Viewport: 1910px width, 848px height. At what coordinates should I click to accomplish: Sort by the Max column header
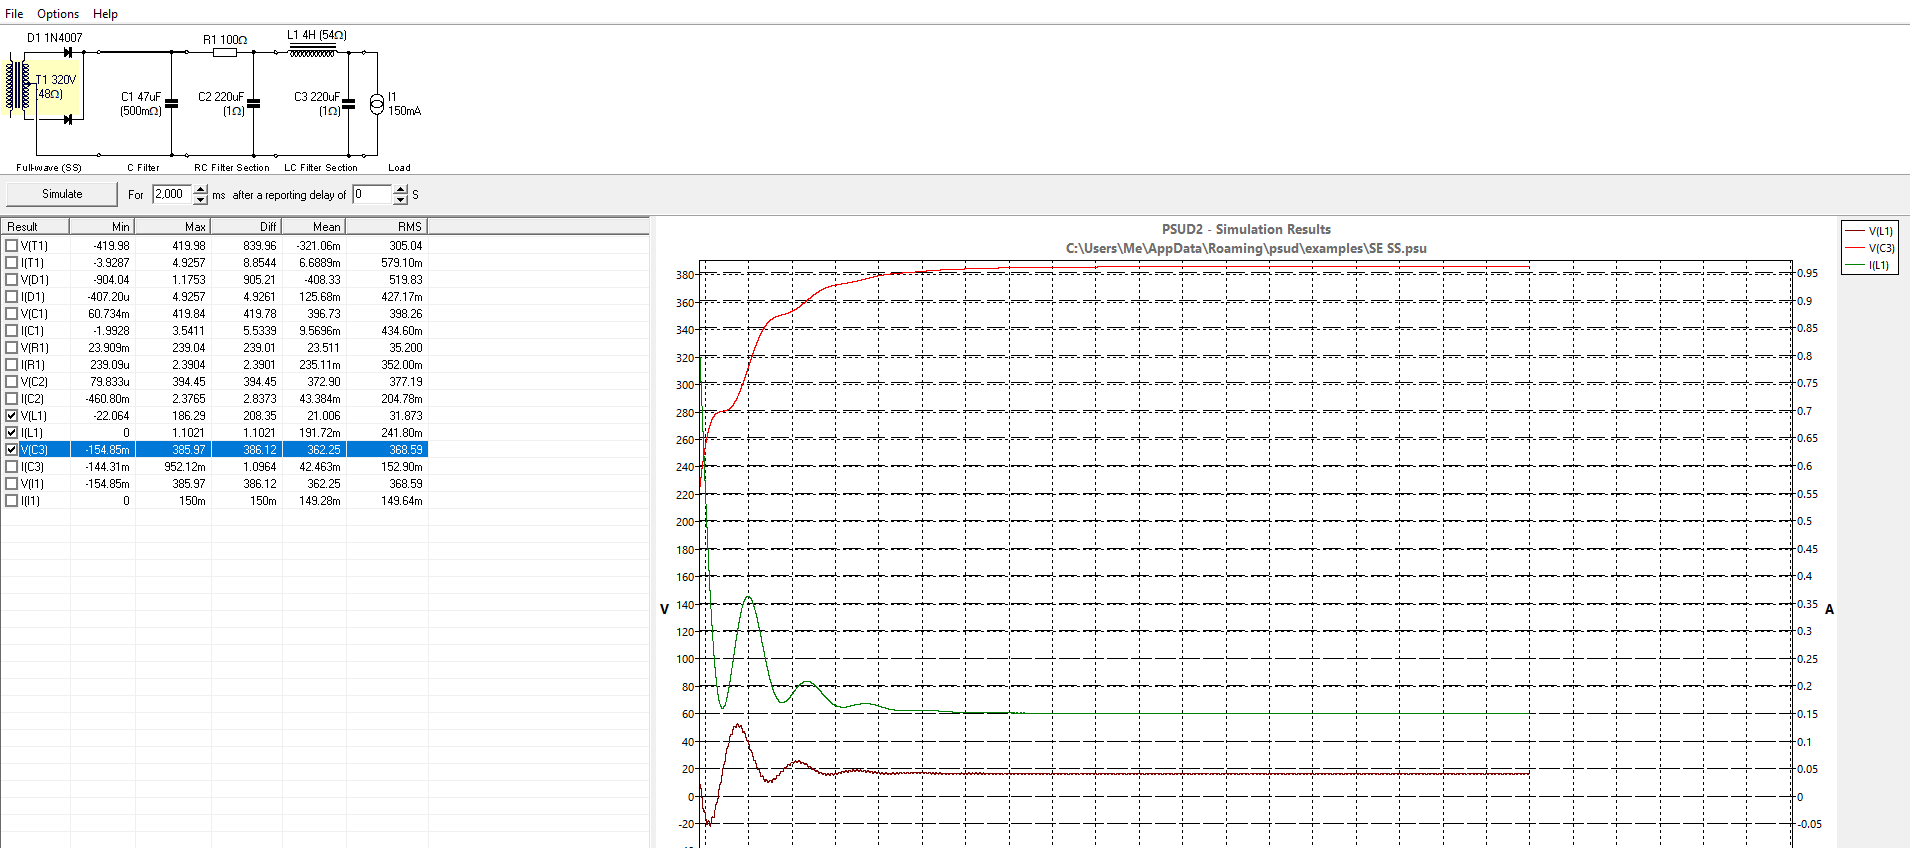coord(173,227)
